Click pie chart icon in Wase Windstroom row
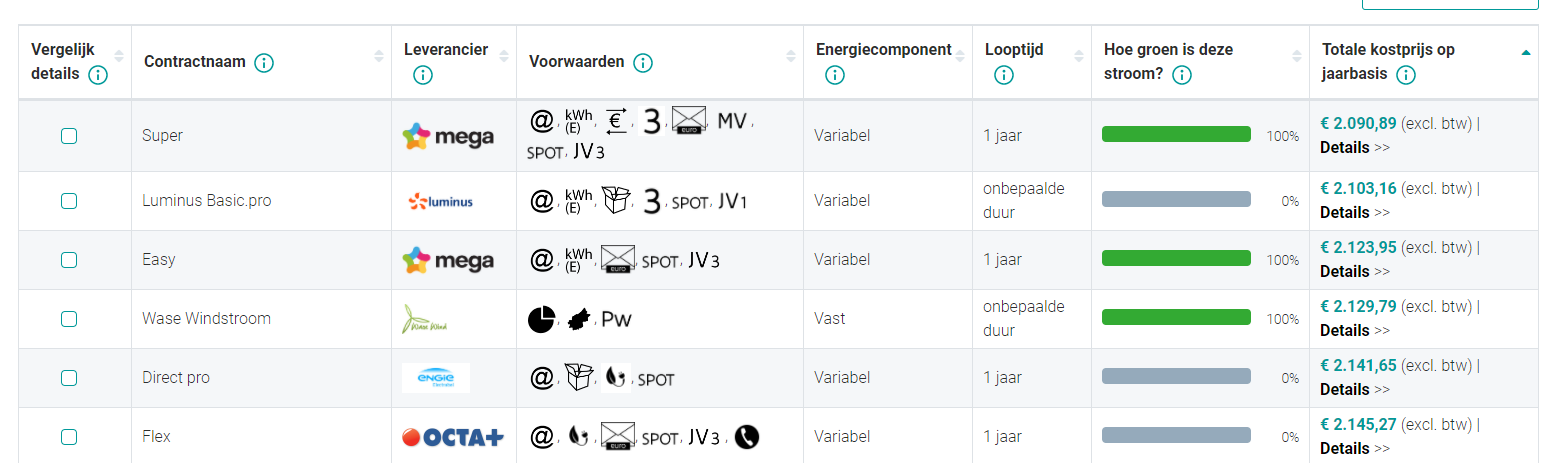The height and width of the screenshot is (463, 1553). point(541,319)
